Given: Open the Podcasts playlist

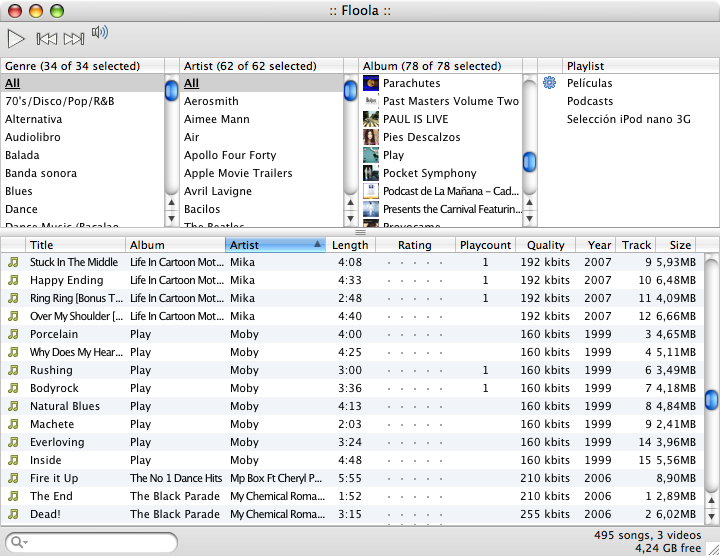Looking at the screenshot, I should click(x=590, y=101).
